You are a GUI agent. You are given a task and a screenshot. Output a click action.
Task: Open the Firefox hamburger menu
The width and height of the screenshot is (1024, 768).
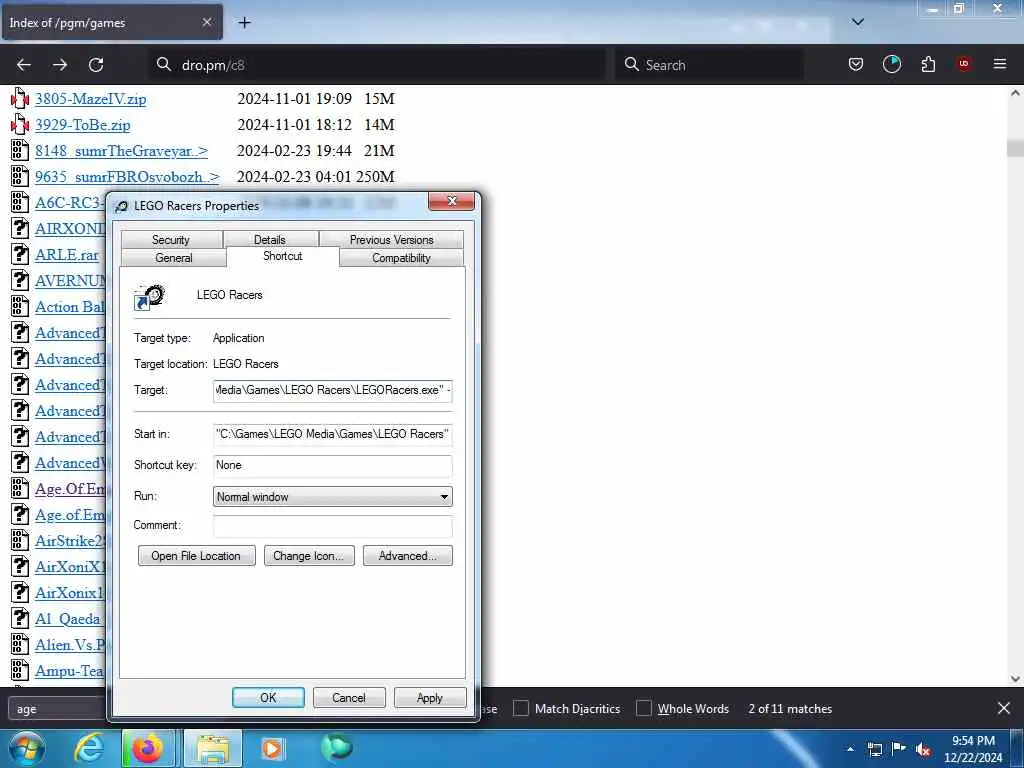[1000, 64]
